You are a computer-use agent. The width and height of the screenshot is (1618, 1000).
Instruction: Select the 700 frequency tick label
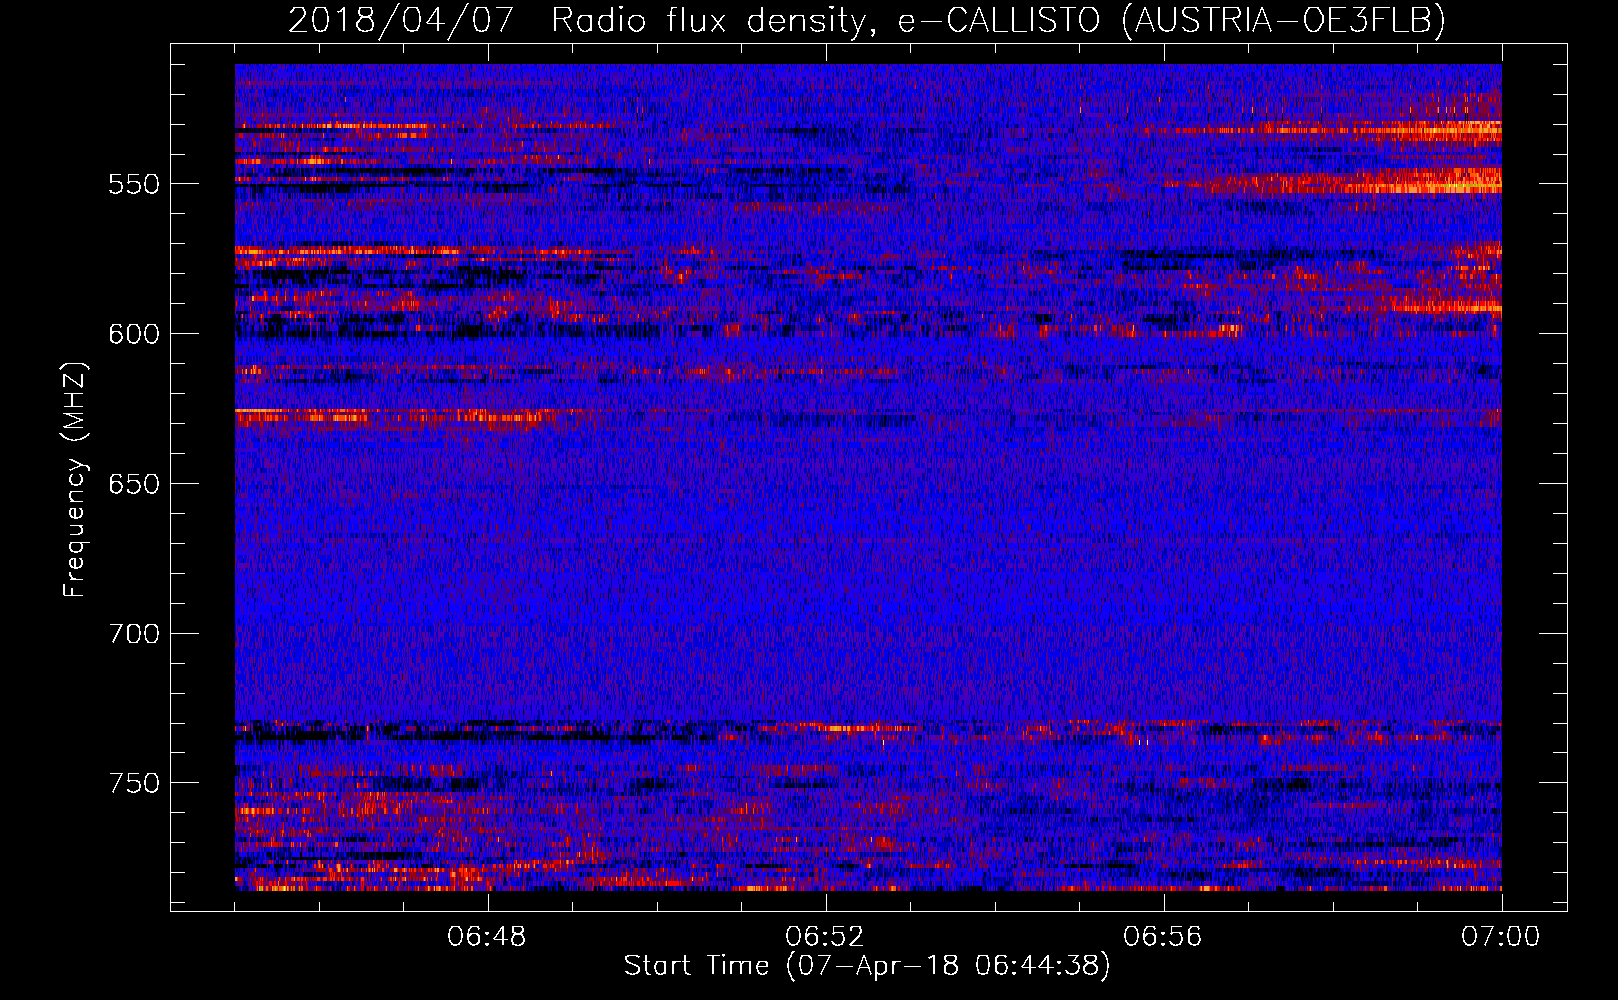point(134,634)
